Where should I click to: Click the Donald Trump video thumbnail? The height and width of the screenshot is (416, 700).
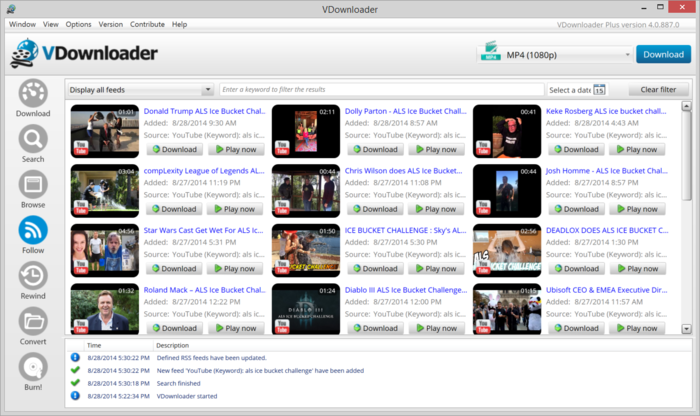(x=105, y=131)
